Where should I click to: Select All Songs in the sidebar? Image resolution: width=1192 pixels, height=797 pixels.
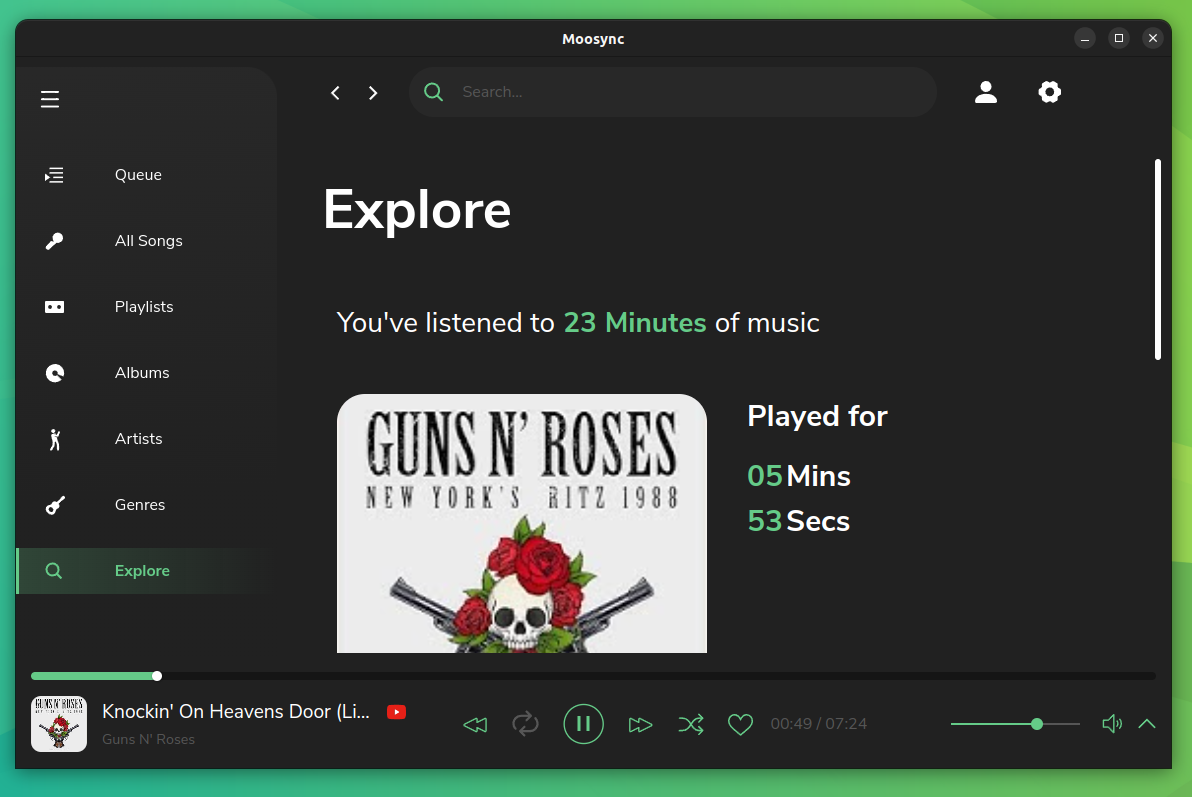148,240
